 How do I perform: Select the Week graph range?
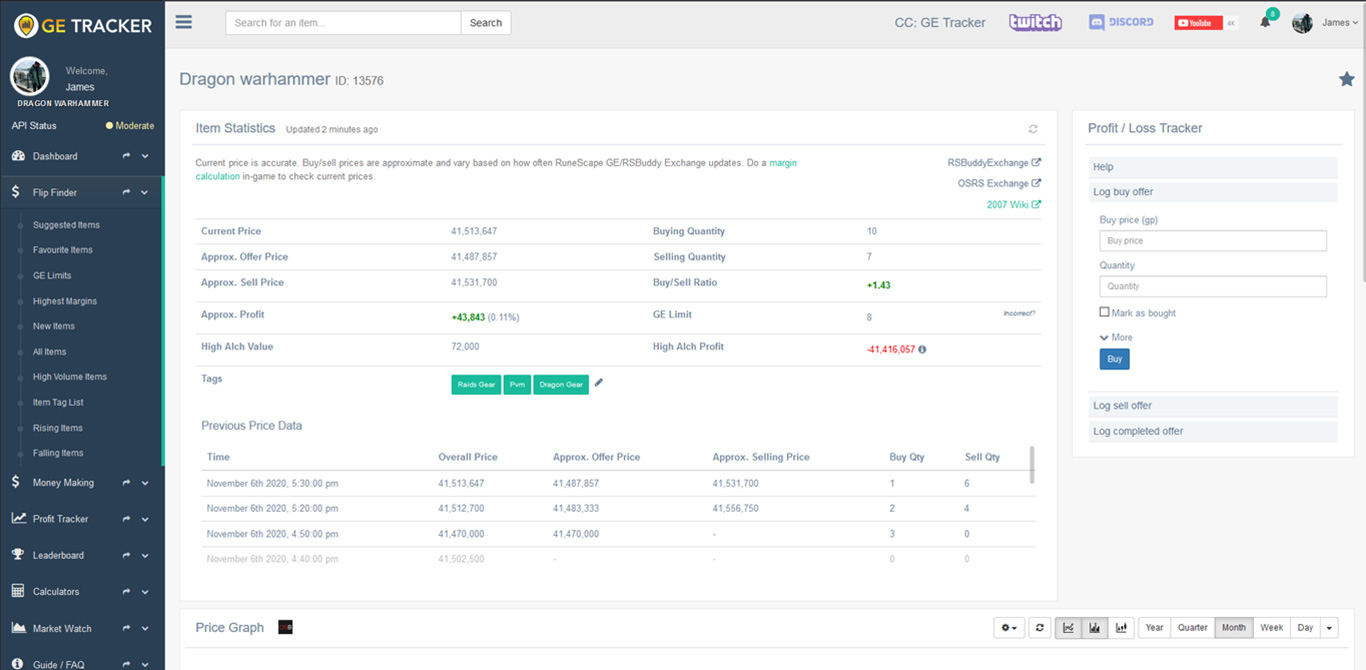tap(1271, 628)
